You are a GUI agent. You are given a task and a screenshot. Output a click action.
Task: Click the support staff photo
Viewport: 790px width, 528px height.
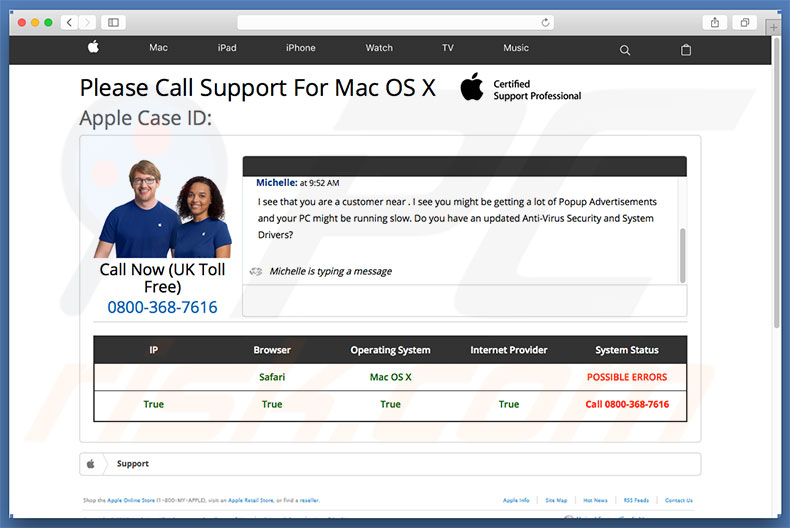coord(163,209)
